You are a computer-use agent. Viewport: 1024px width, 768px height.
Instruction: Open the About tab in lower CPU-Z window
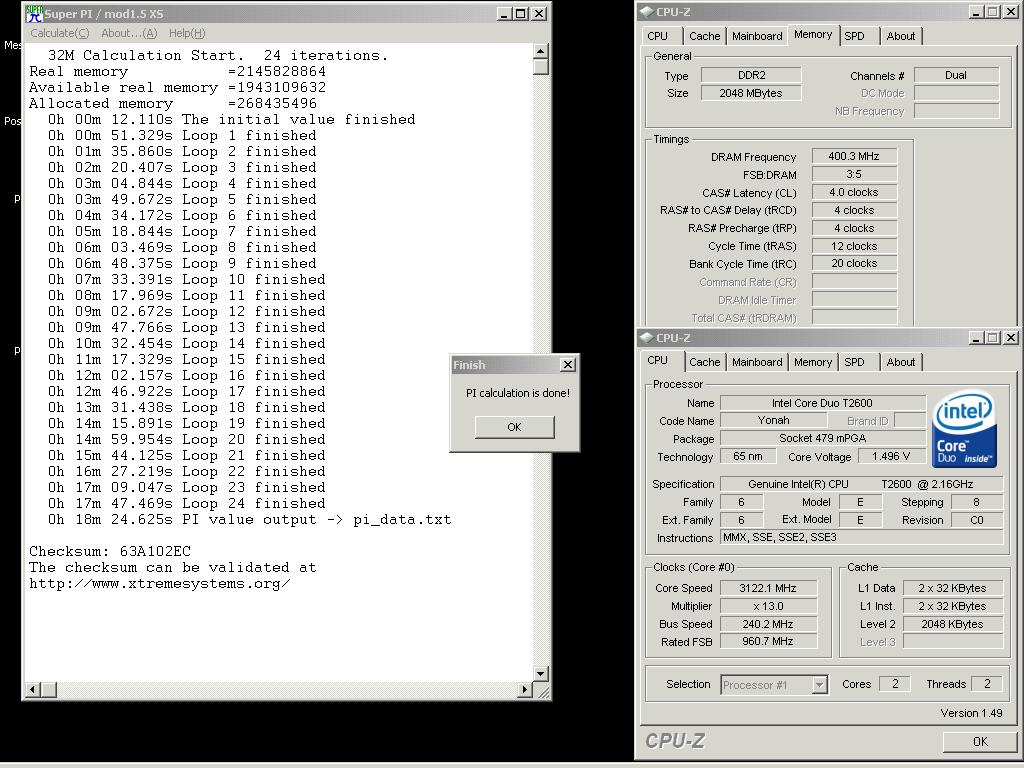click(901, 362)
